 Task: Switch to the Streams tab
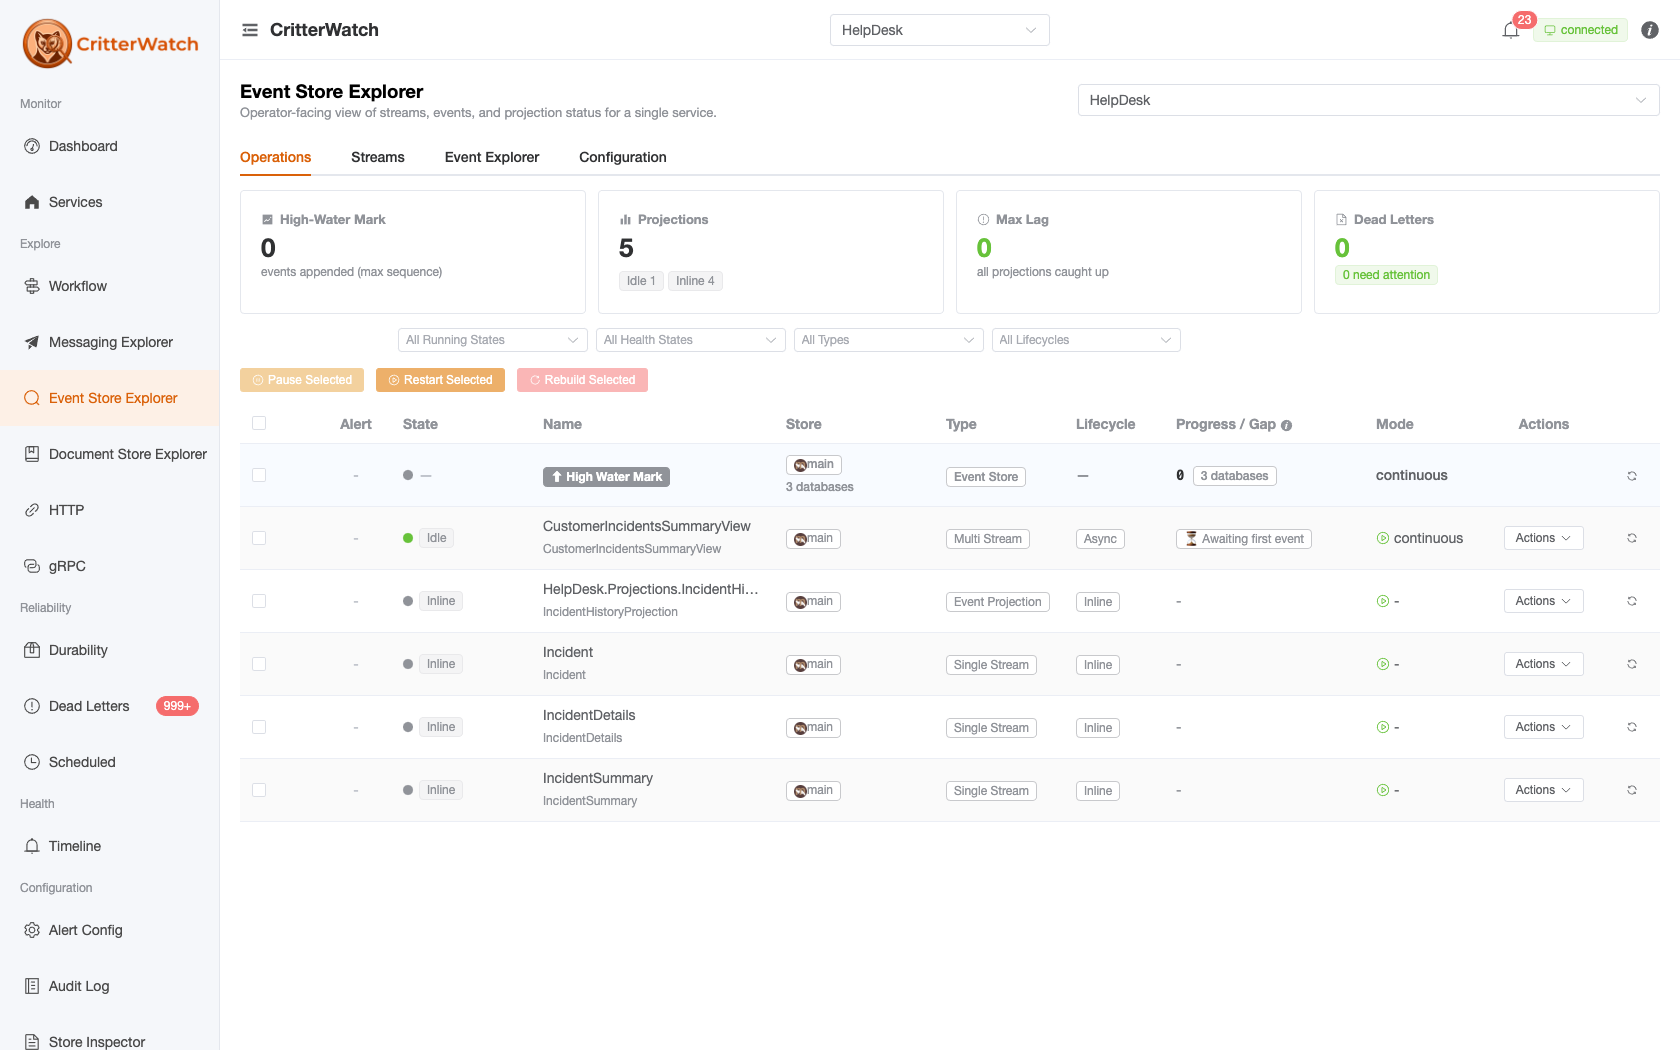click(378, 157)
